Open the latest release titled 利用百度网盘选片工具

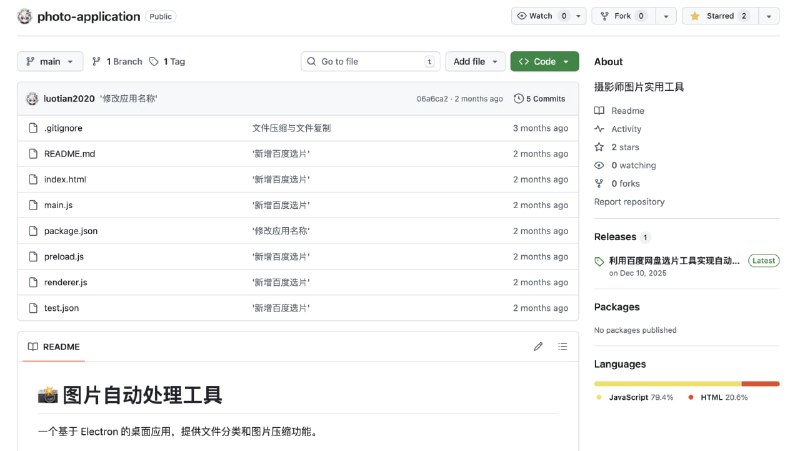673,261
